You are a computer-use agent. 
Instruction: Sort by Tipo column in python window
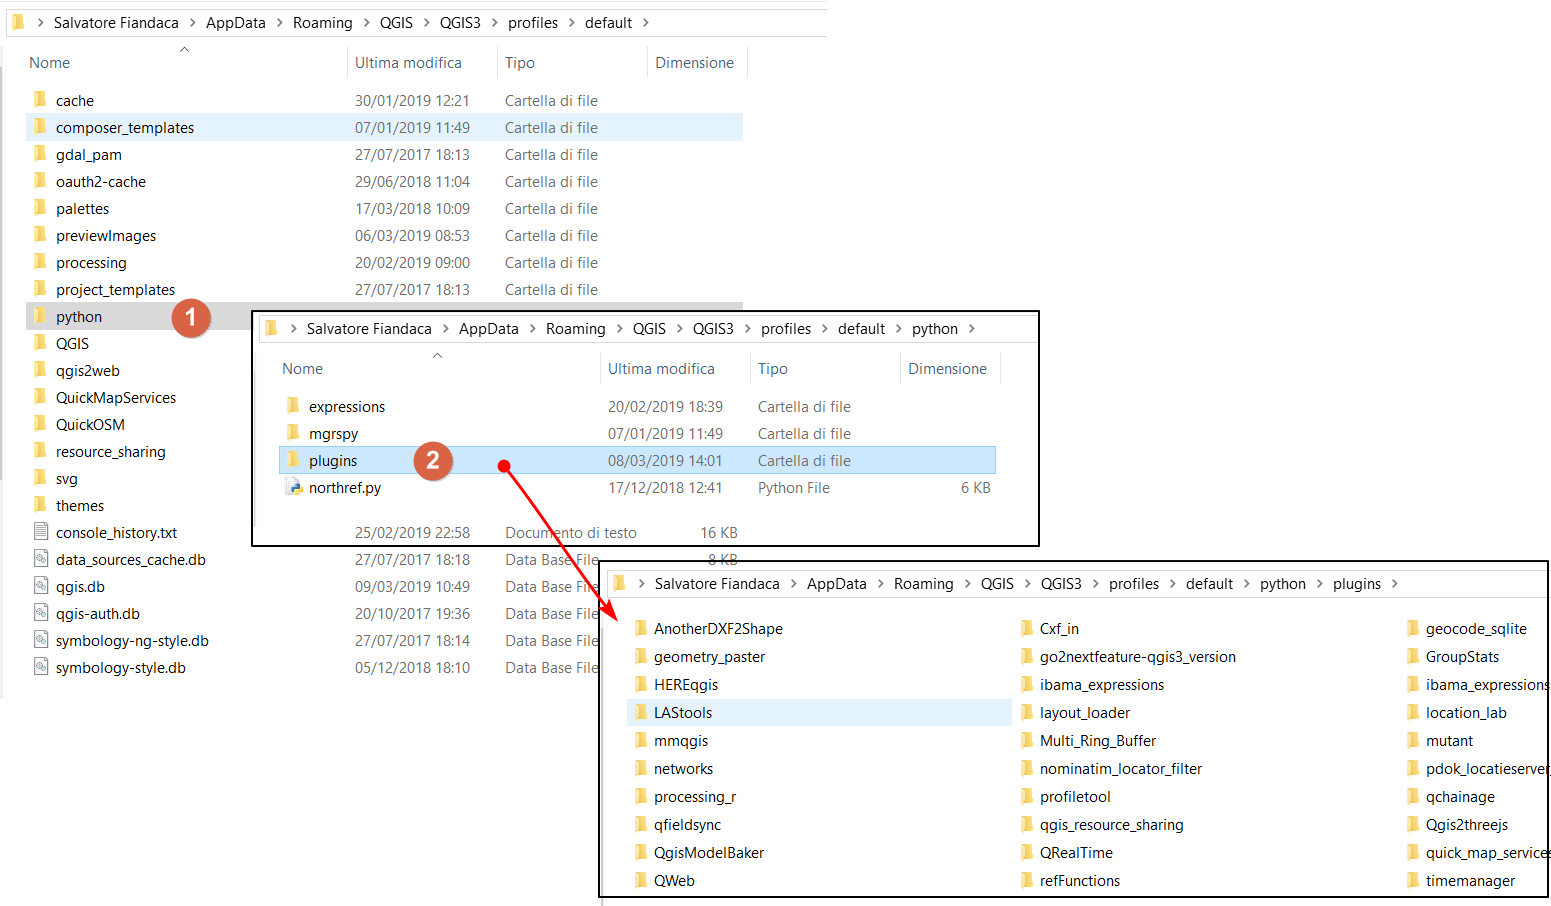coord(772,369)
